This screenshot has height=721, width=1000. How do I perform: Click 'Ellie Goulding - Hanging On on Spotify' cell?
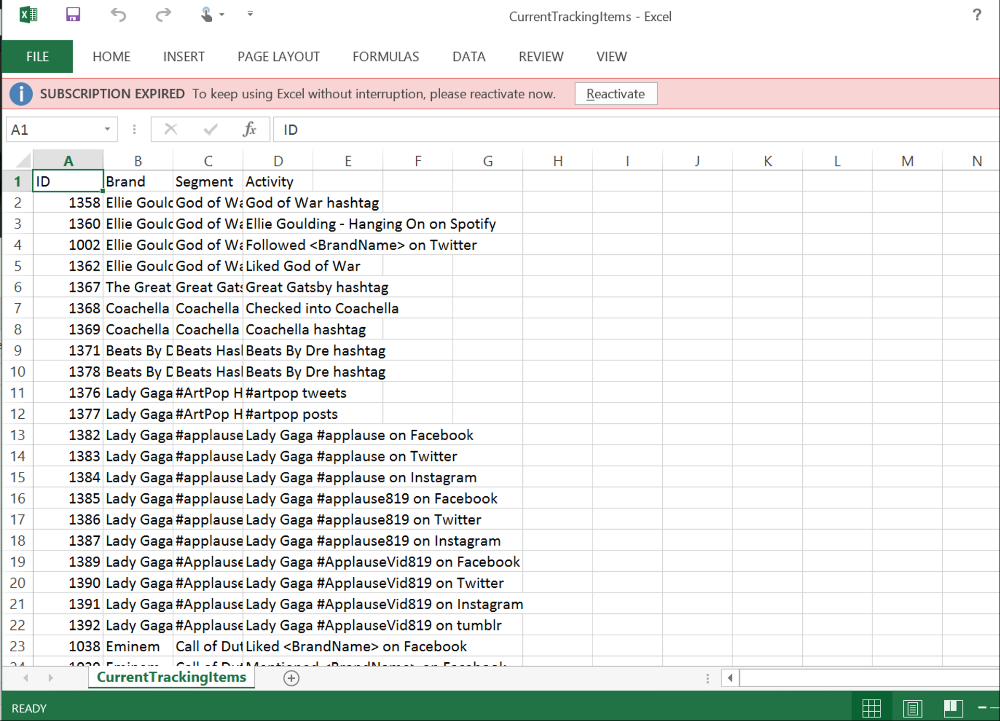371,224
